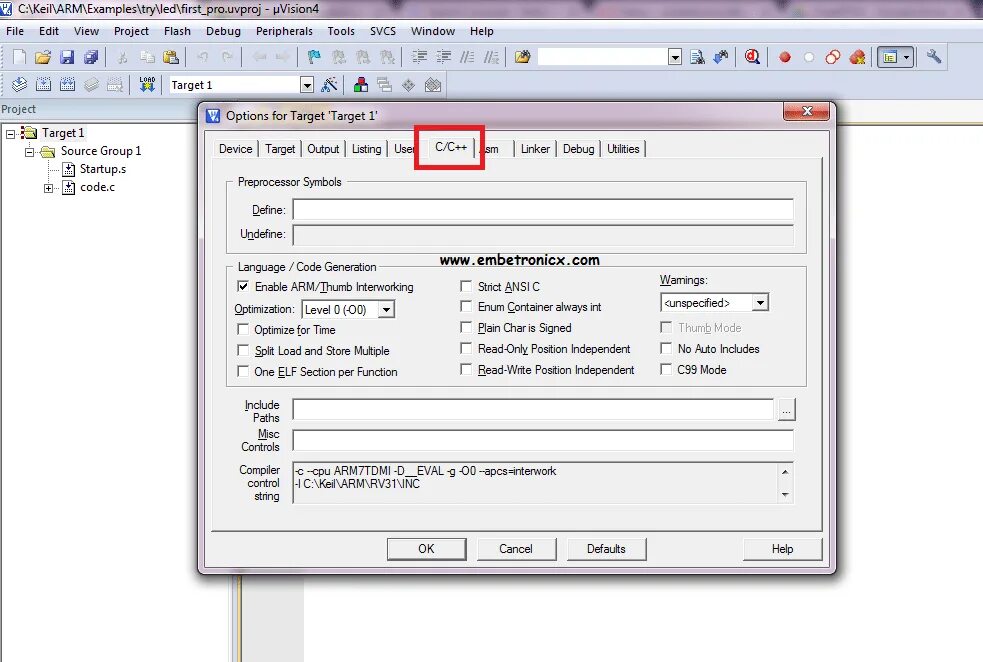Screen dimensions: 983x662
Task: Click the Insert Bookmark flag icon
Action: [314, 57]
